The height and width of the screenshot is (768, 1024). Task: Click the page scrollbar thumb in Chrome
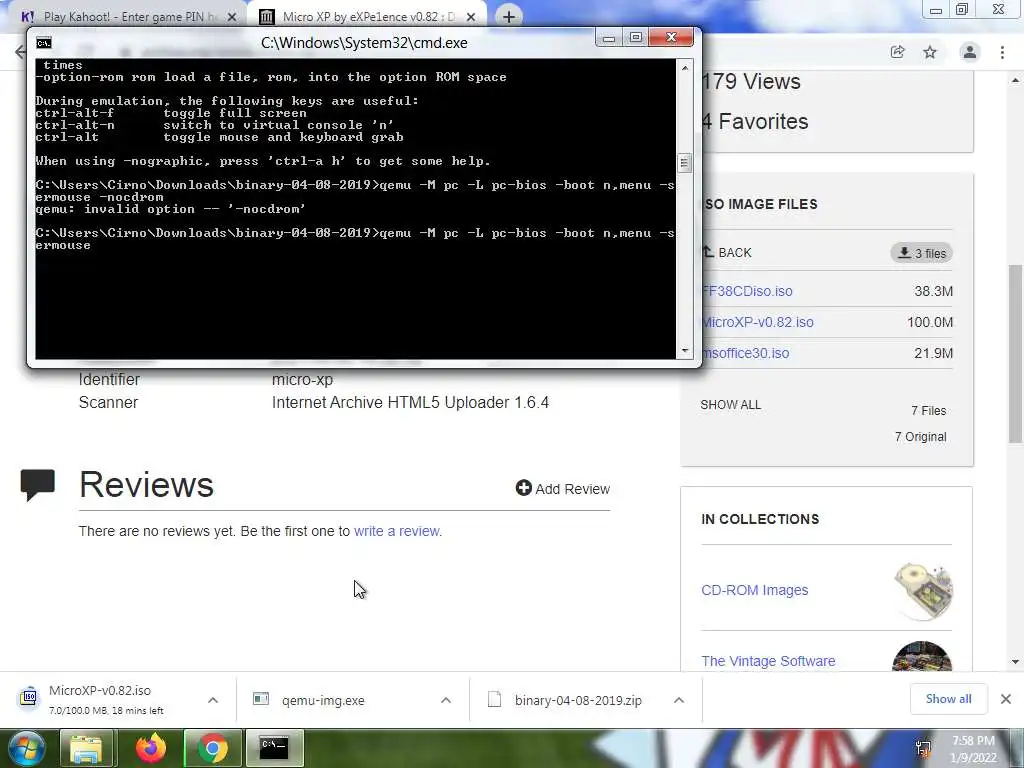point(1015,354)
